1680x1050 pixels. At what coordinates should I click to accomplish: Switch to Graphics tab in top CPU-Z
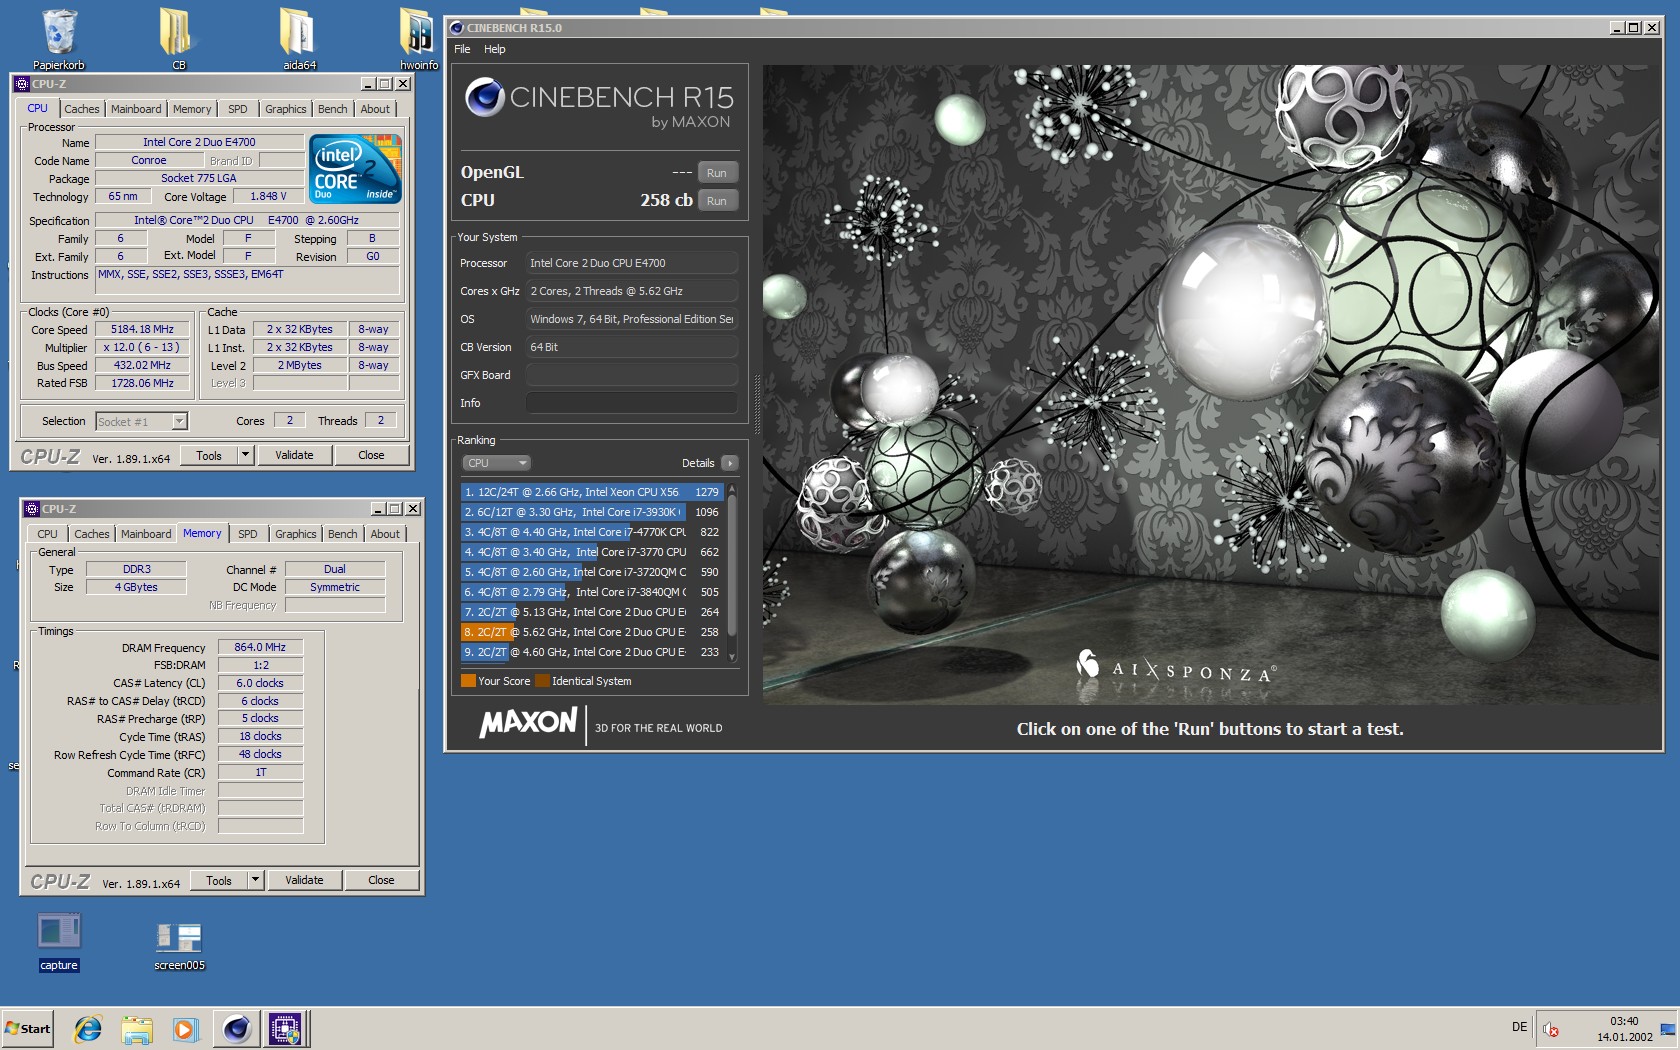(x=286, y=109)
